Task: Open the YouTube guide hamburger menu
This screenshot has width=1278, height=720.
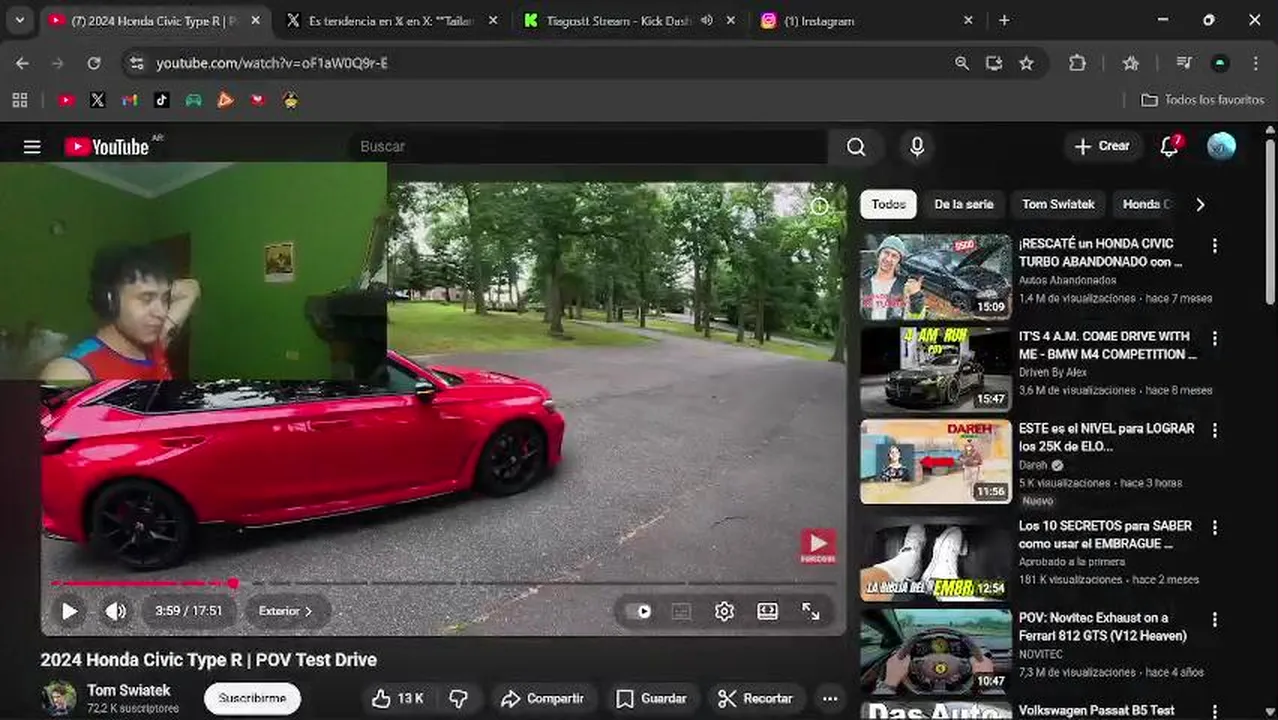Action: 32,147
